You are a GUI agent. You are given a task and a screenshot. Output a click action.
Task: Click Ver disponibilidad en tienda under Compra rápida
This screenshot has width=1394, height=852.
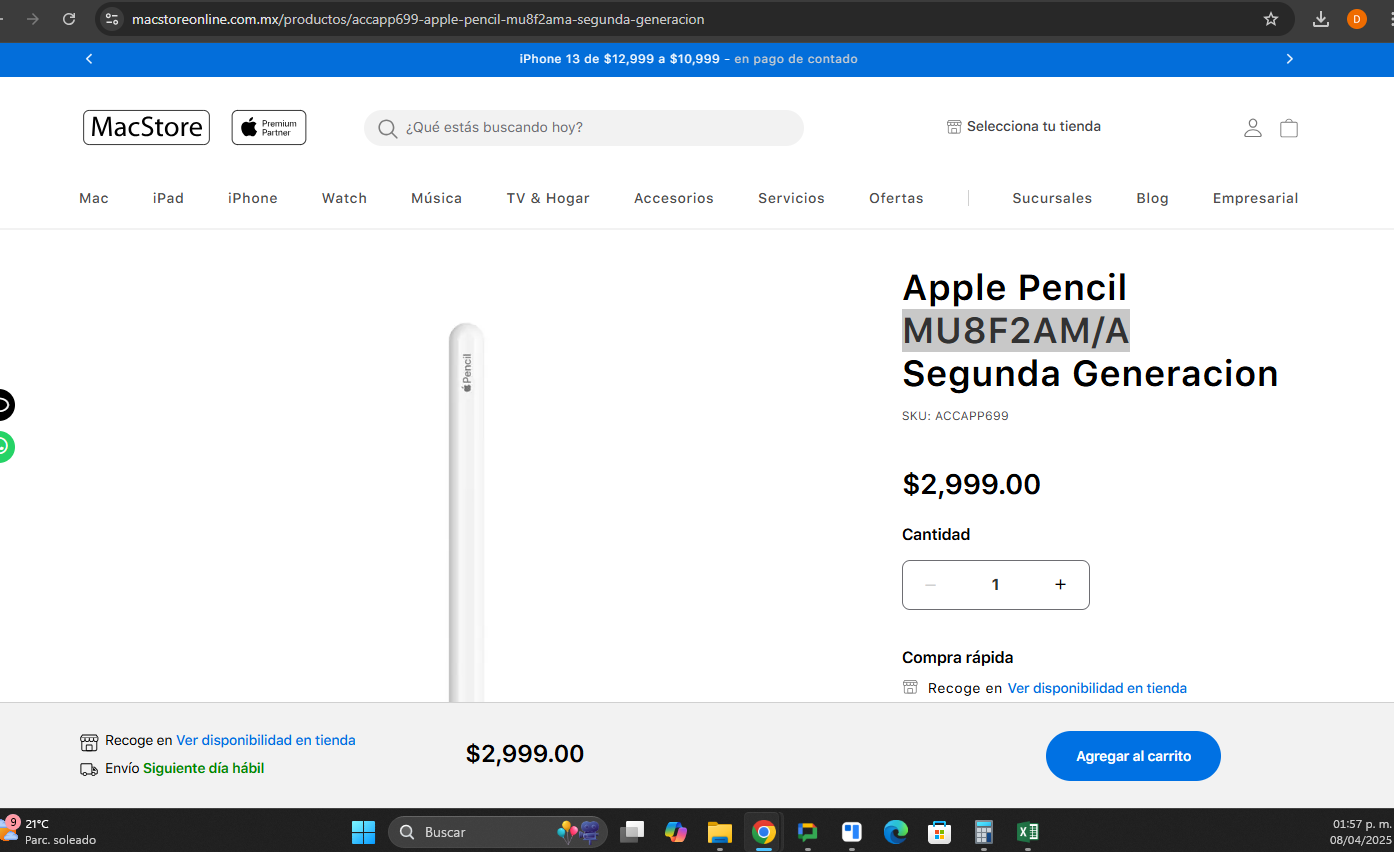(x=1097, y=688)
